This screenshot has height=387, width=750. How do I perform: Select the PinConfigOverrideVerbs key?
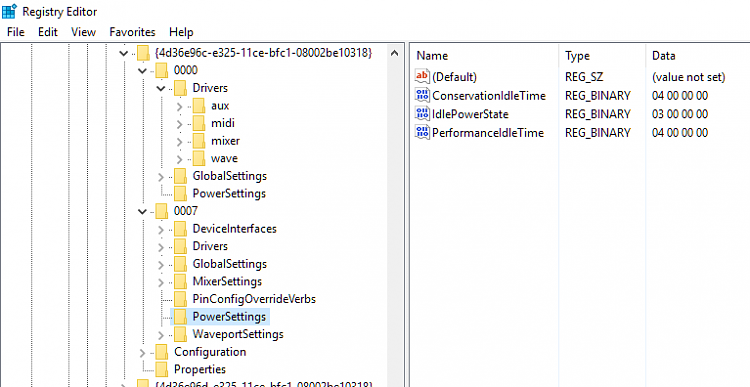pyautogui.click(x=254, y=299)
